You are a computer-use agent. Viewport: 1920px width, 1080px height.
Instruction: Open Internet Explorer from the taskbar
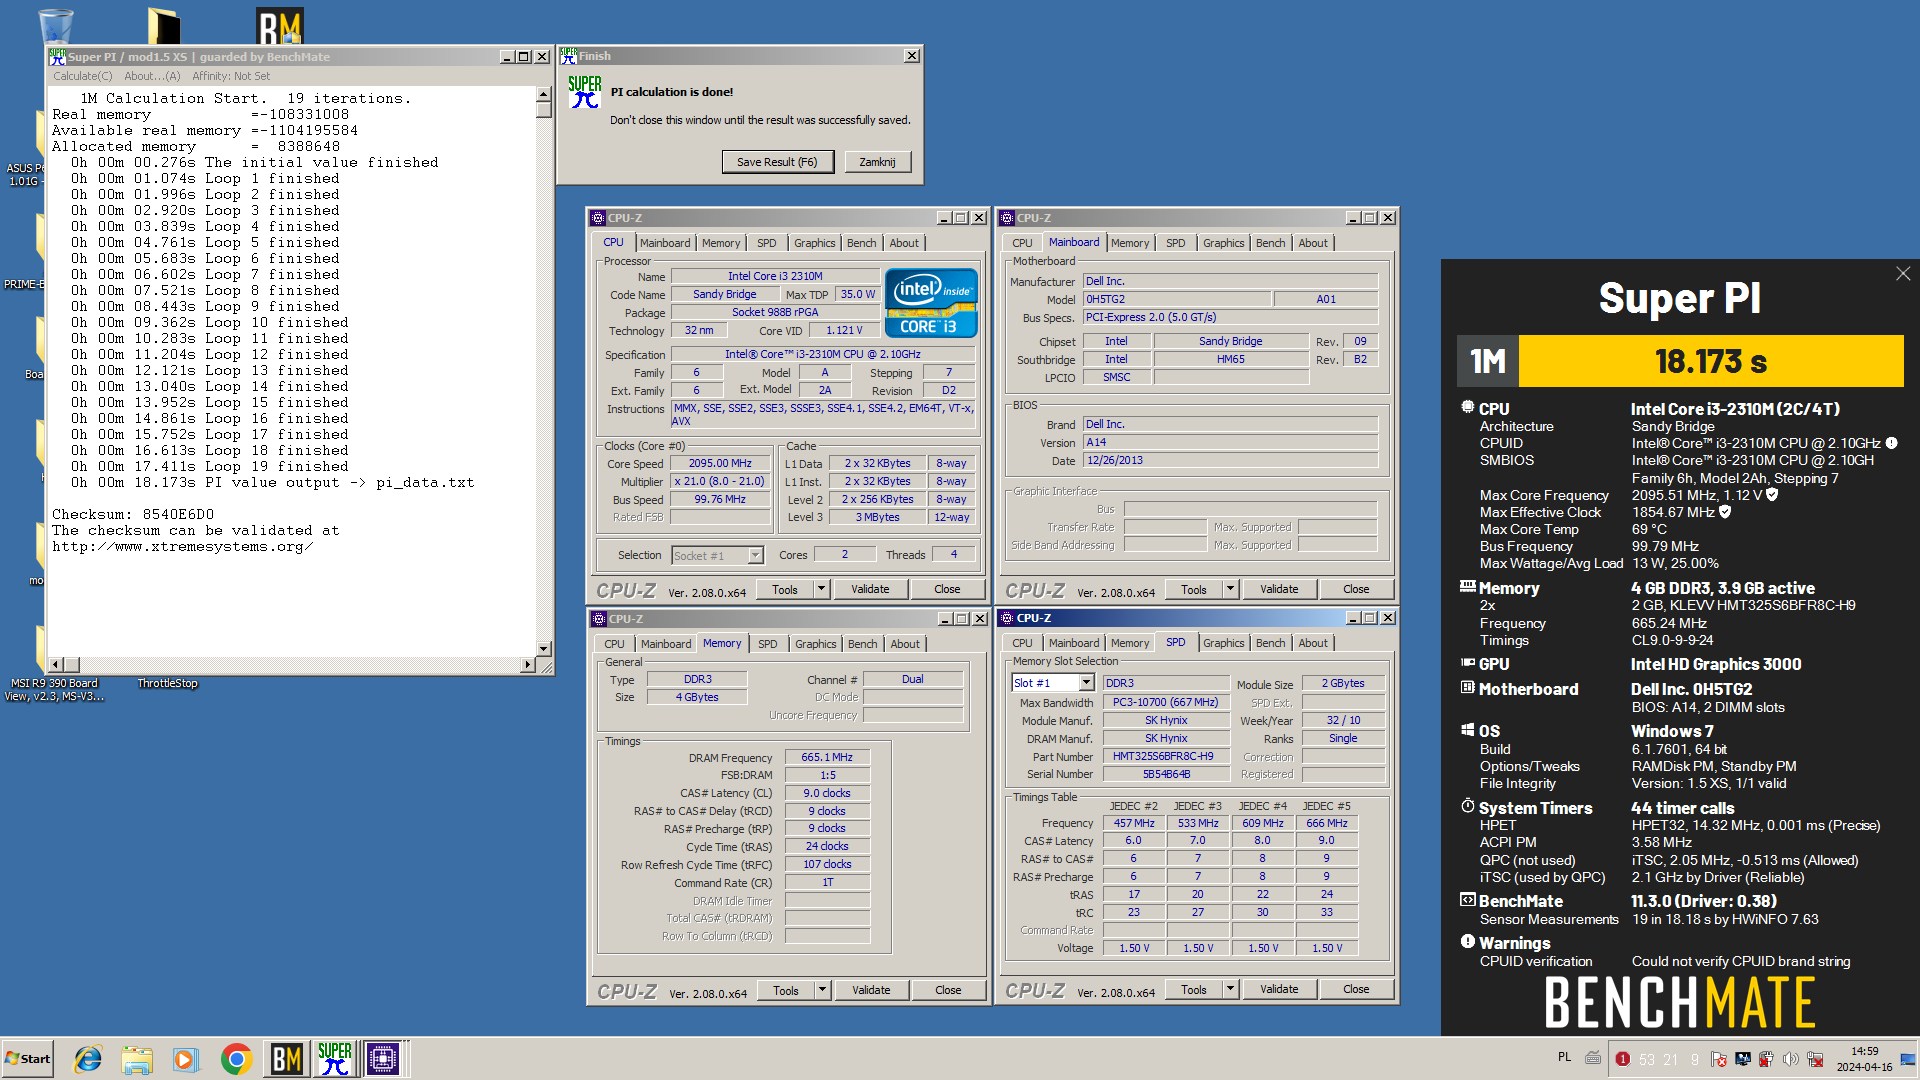click(x=88, y=1058)
